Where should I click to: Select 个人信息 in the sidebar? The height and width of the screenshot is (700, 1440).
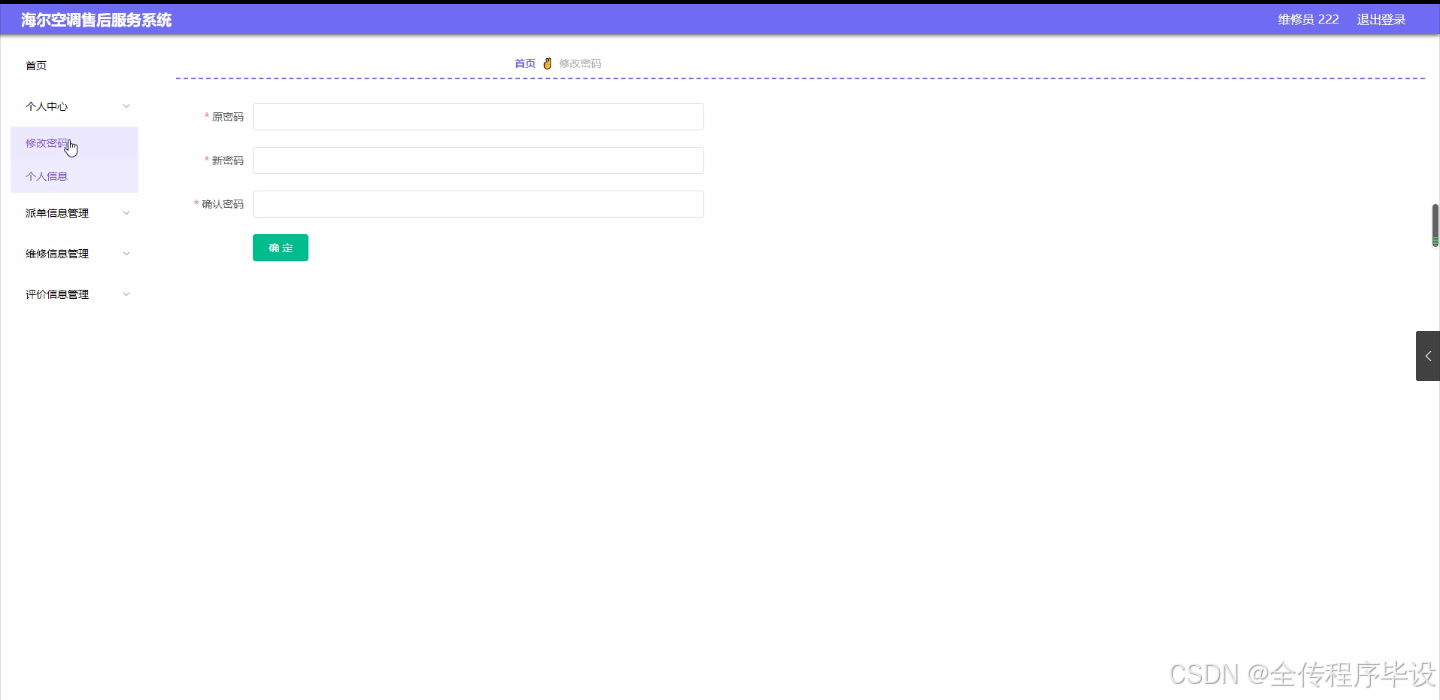coord(74,176)
